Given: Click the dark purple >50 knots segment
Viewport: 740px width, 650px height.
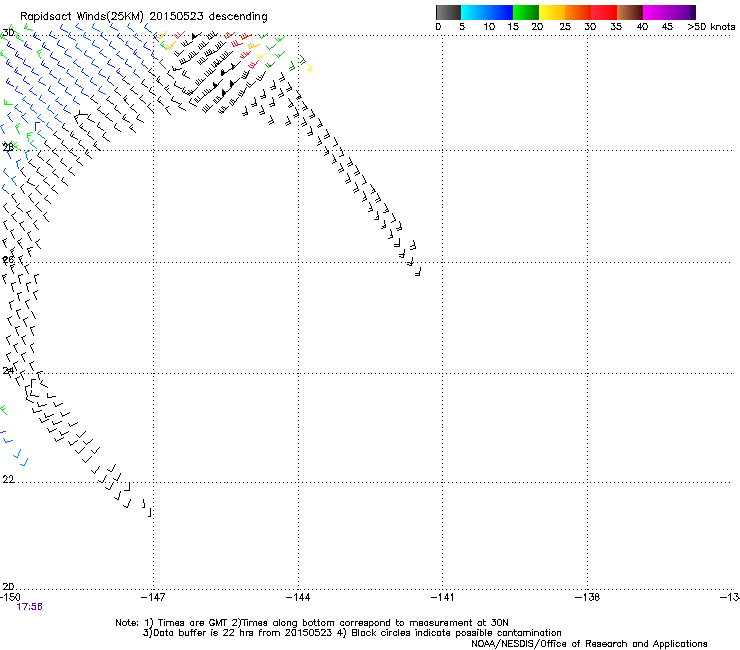Looking at the screenshot, I should tap(693, 12).
